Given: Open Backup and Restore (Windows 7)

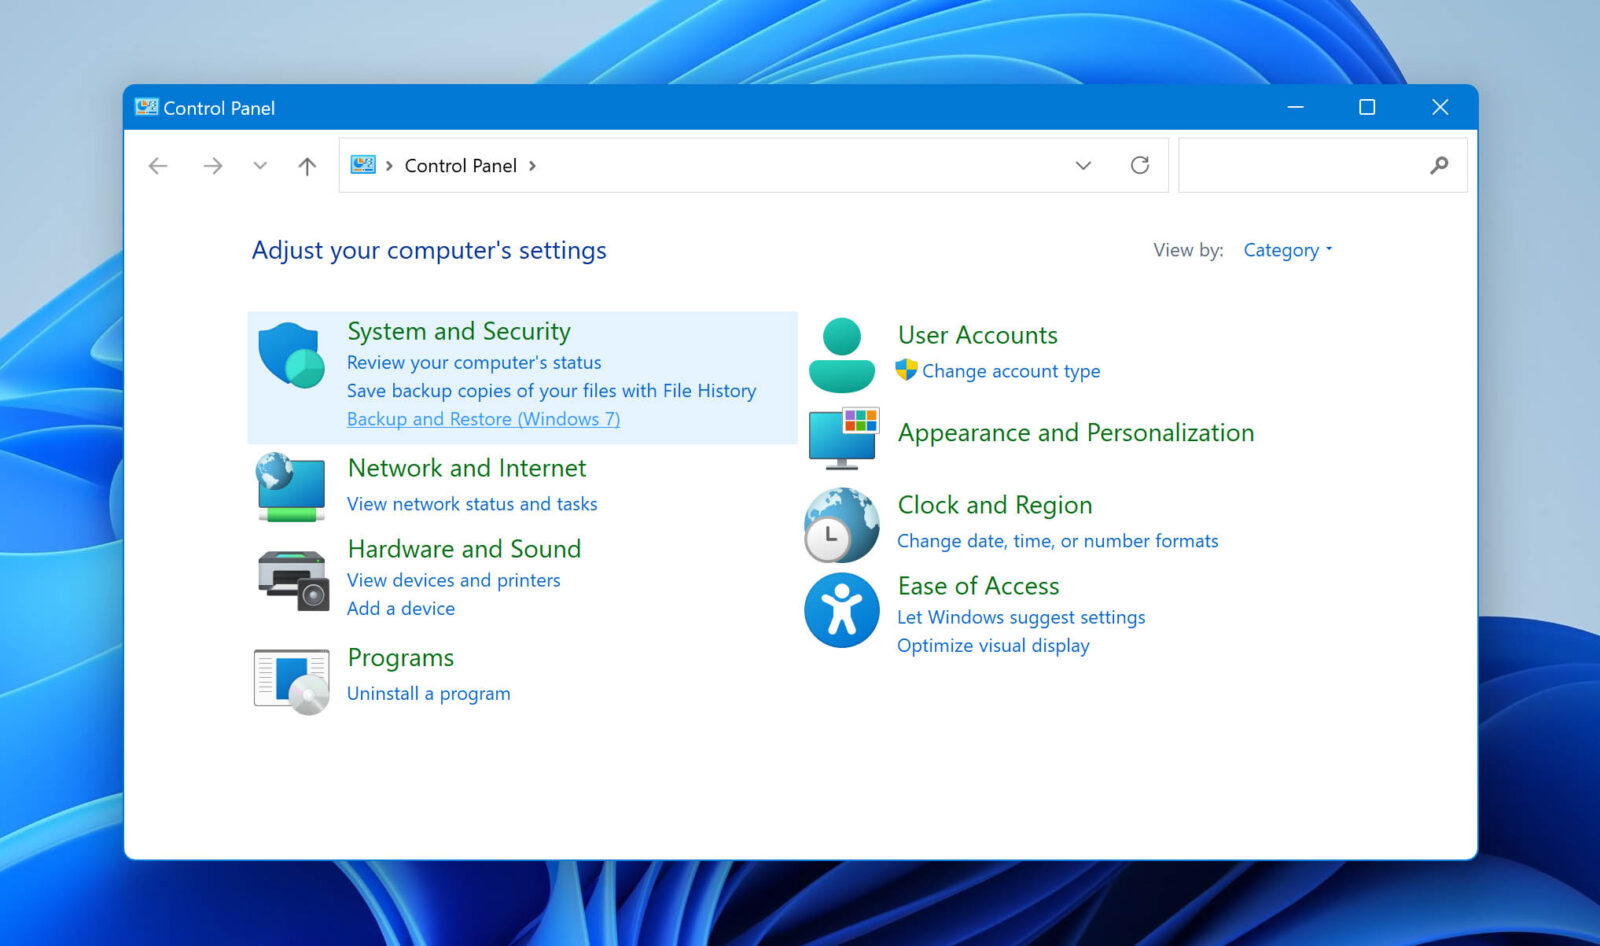Looking at the screenshot, I should click(483, 419).
